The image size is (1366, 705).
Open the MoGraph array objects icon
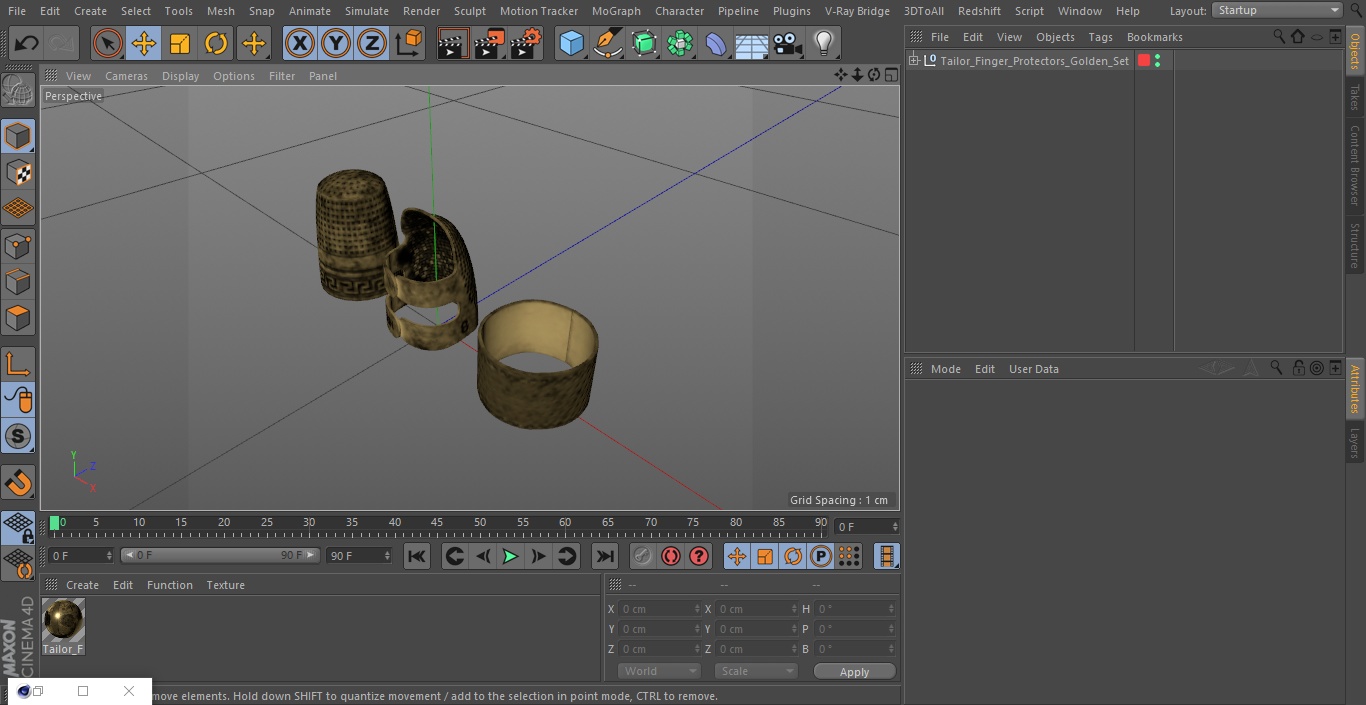pos(680,43)
